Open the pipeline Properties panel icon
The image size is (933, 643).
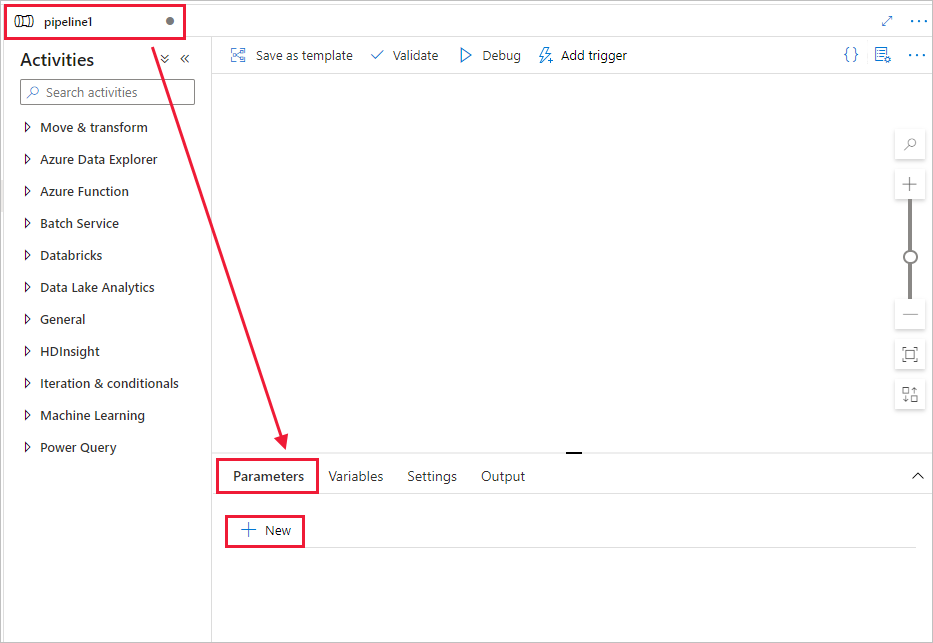point(882,55)
